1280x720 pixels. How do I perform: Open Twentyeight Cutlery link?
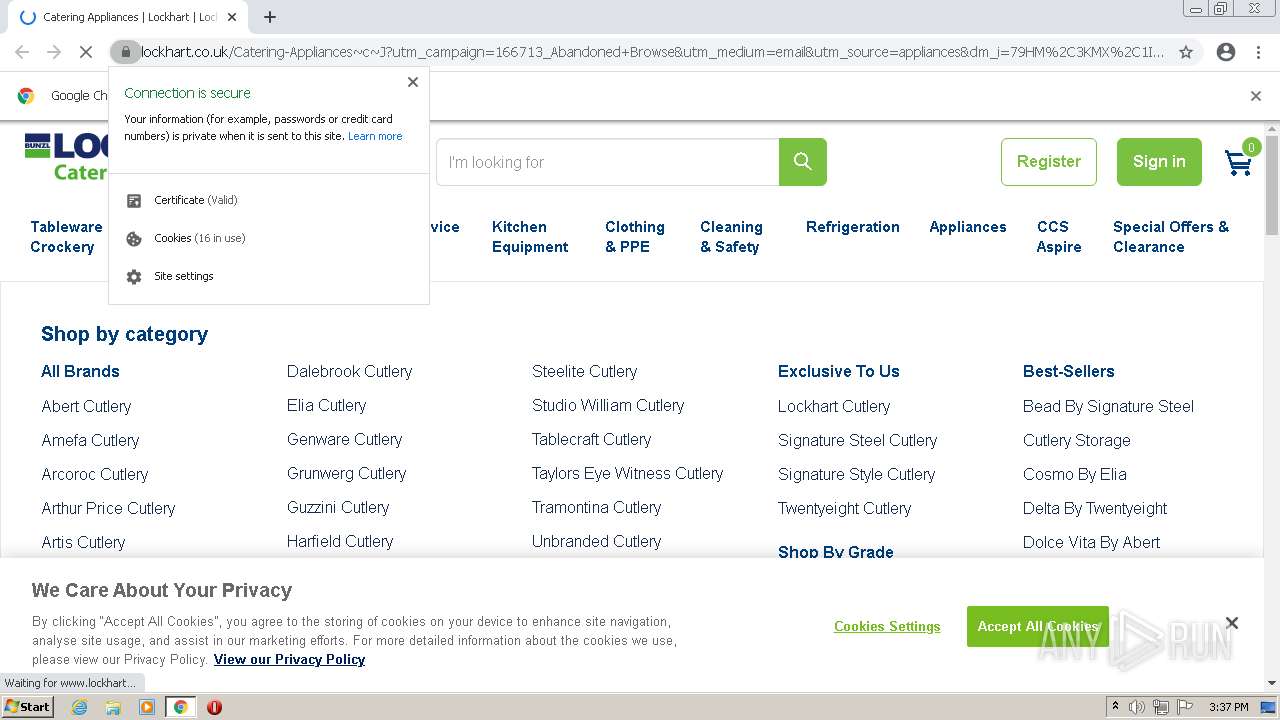(x=845, y=508)
